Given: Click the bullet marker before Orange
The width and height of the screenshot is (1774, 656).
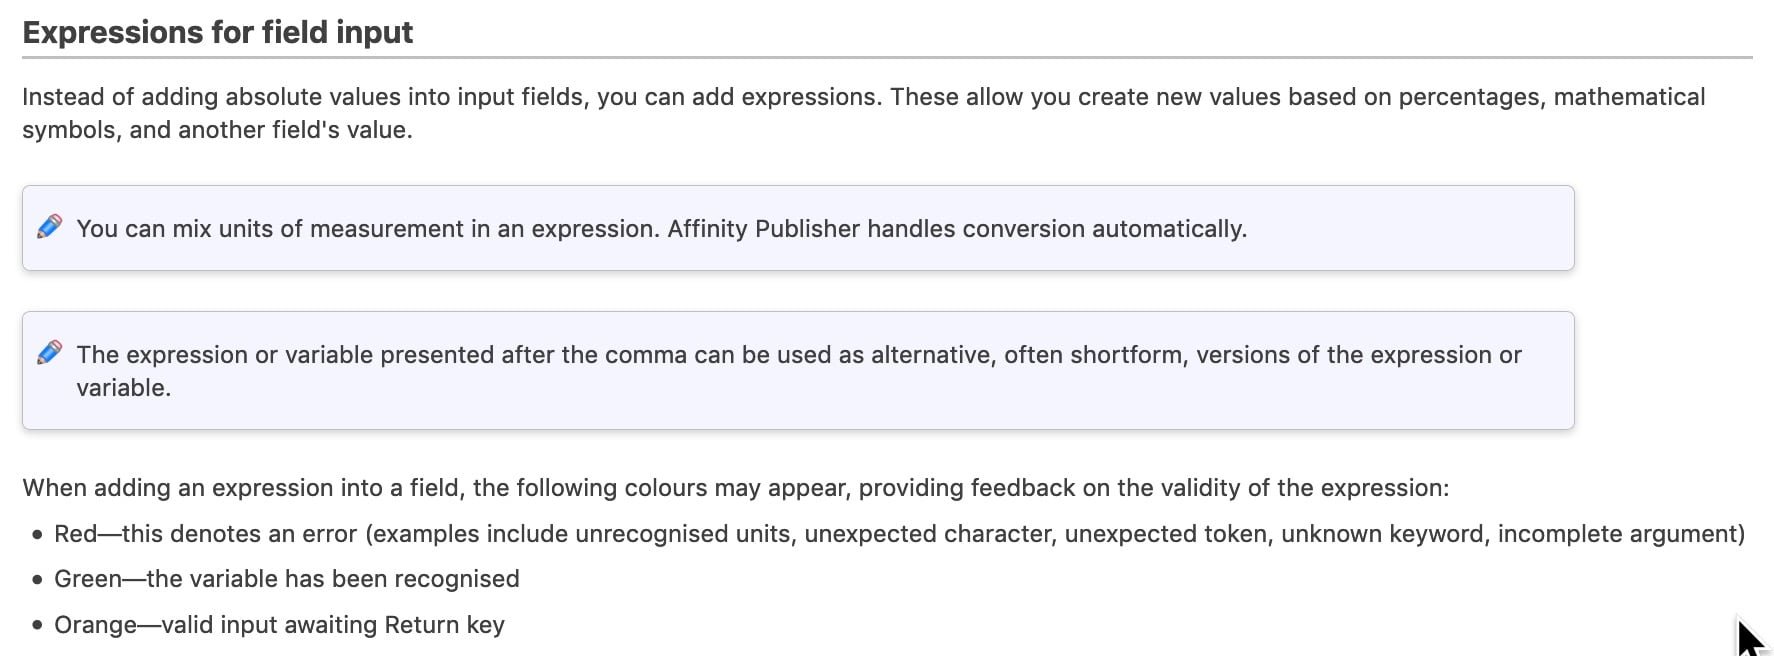Looking at the screenshot, I should point(37,626).
